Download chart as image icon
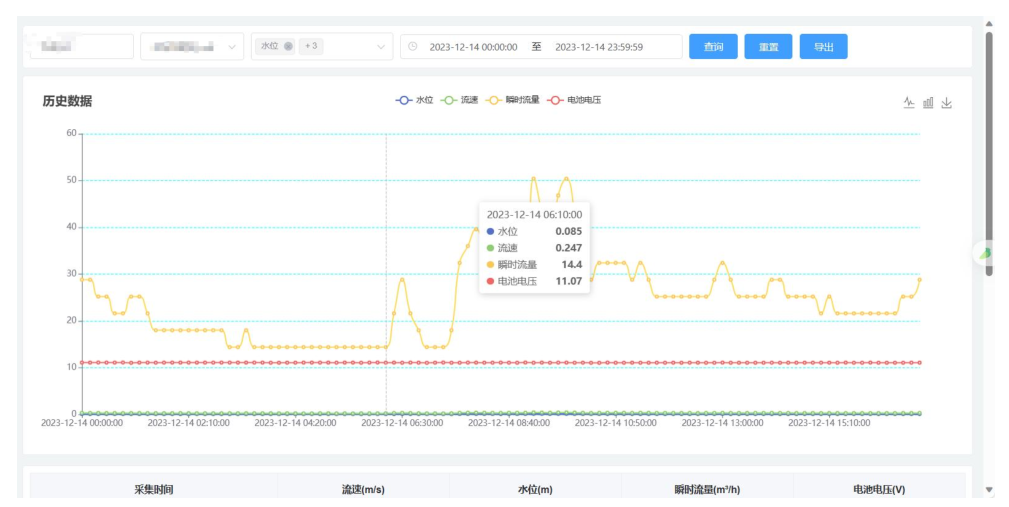 [x=947, y=102]
